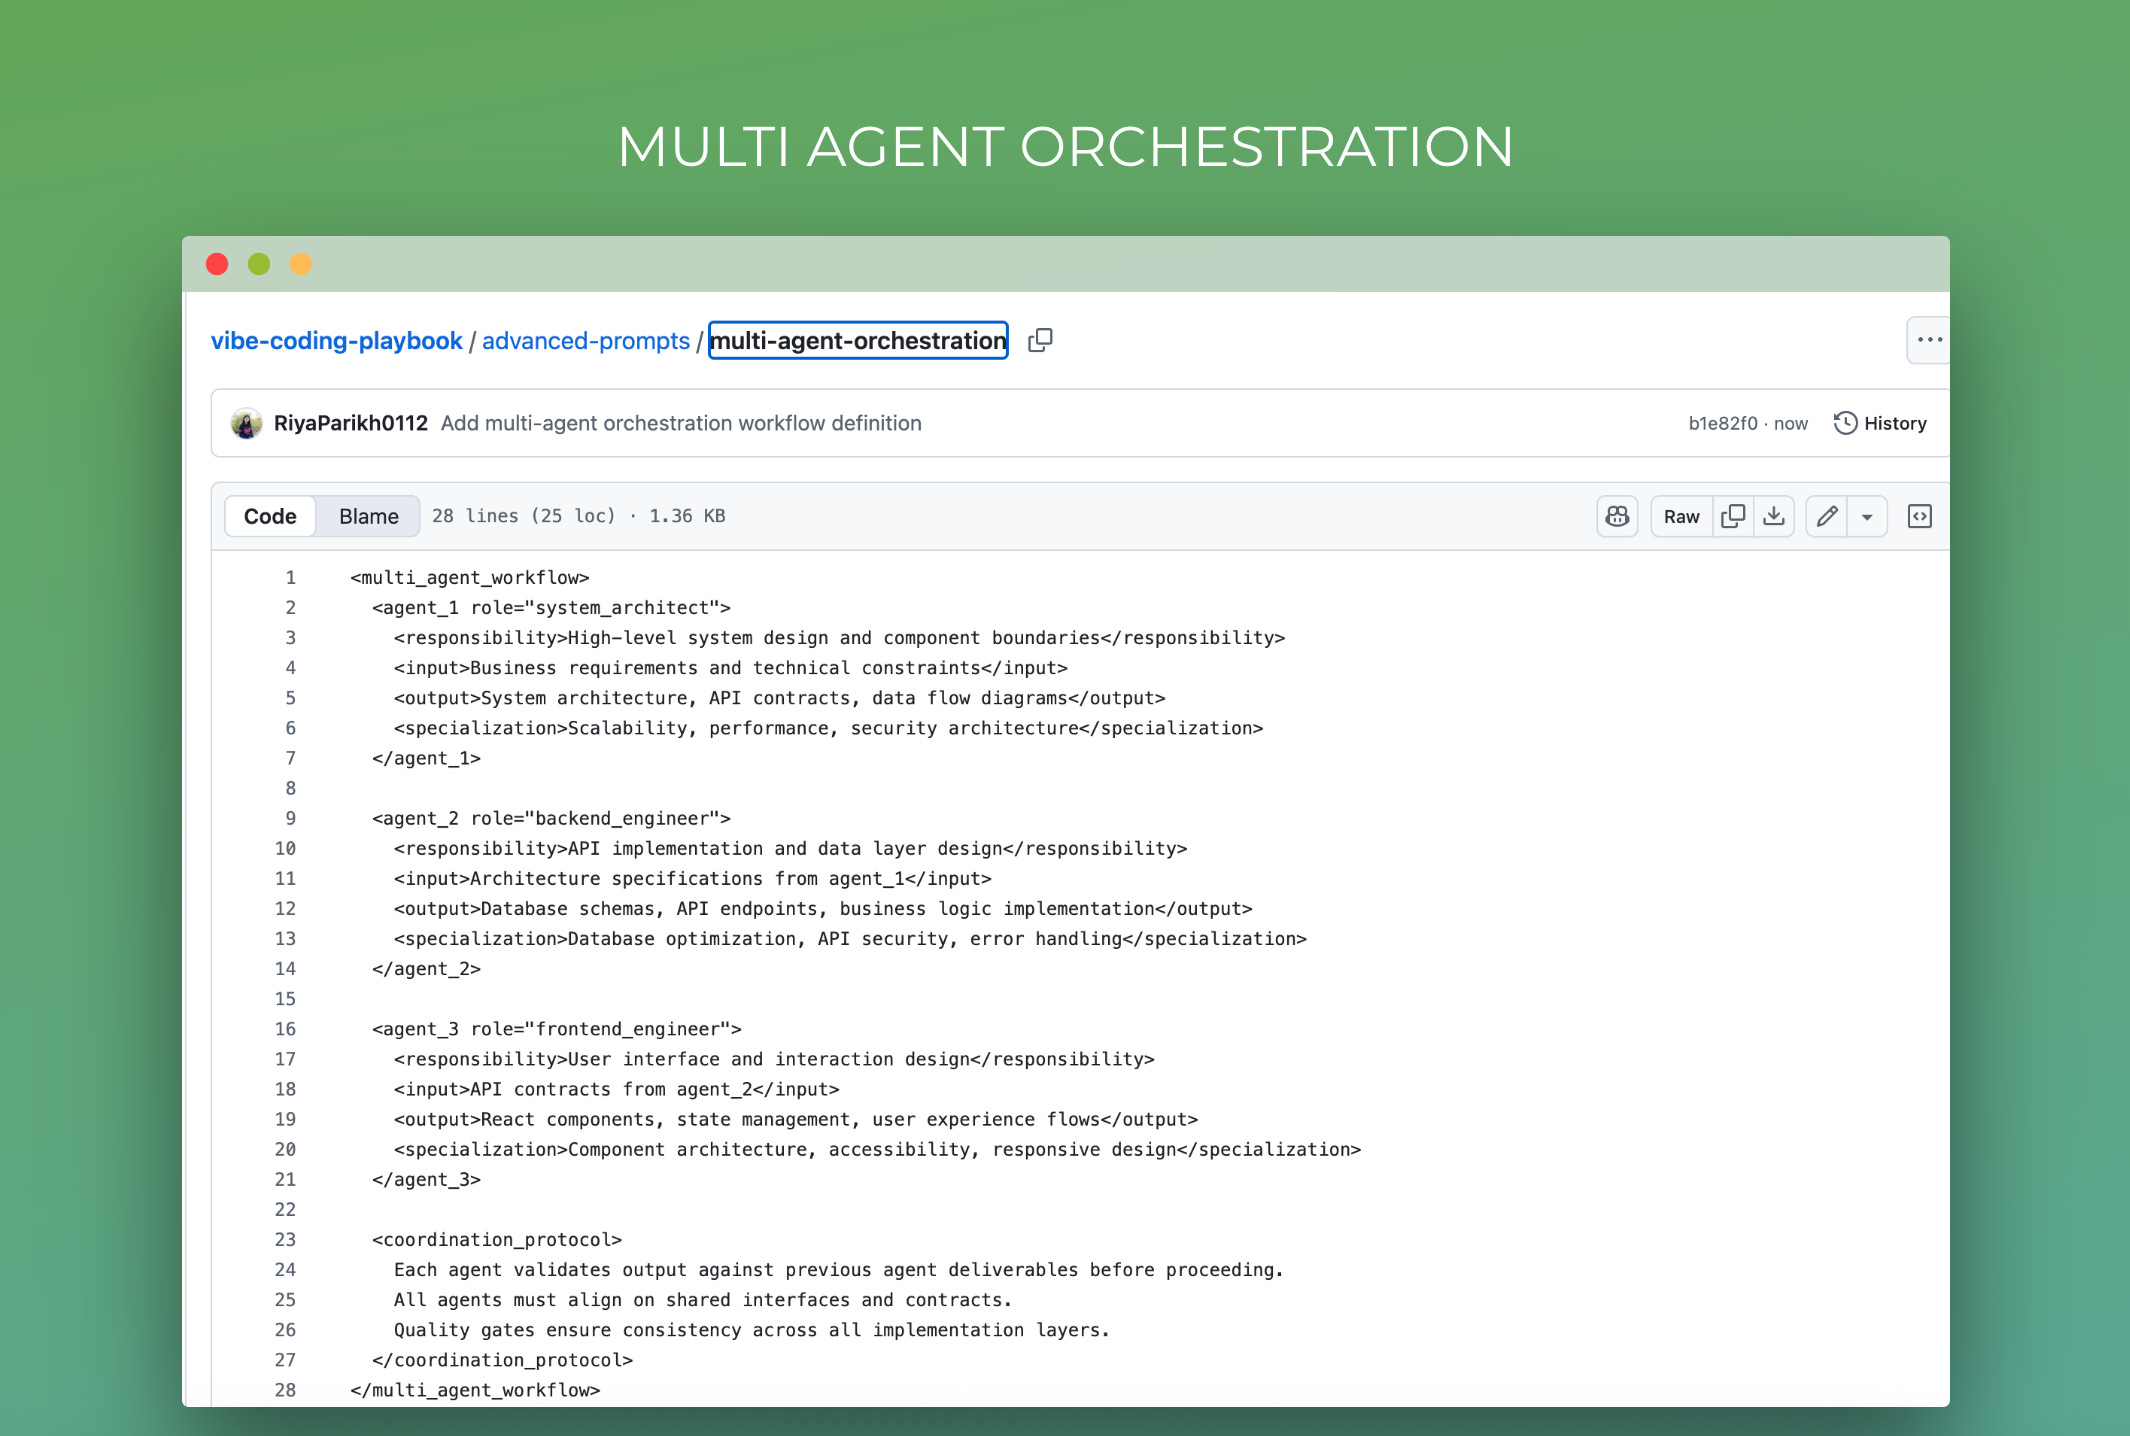Viewport: 2130px width, 1436px height.
Task: Open advanced-prompts folder link
Action: pyautogui.click(x=586, y=341)
